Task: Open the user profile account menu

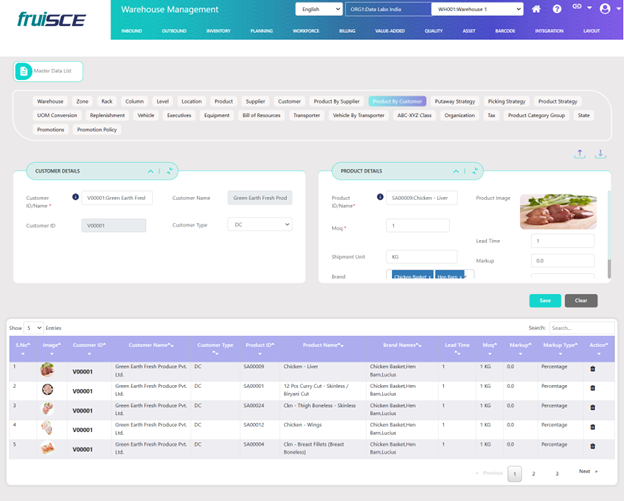Action: [x=604, y=9]
